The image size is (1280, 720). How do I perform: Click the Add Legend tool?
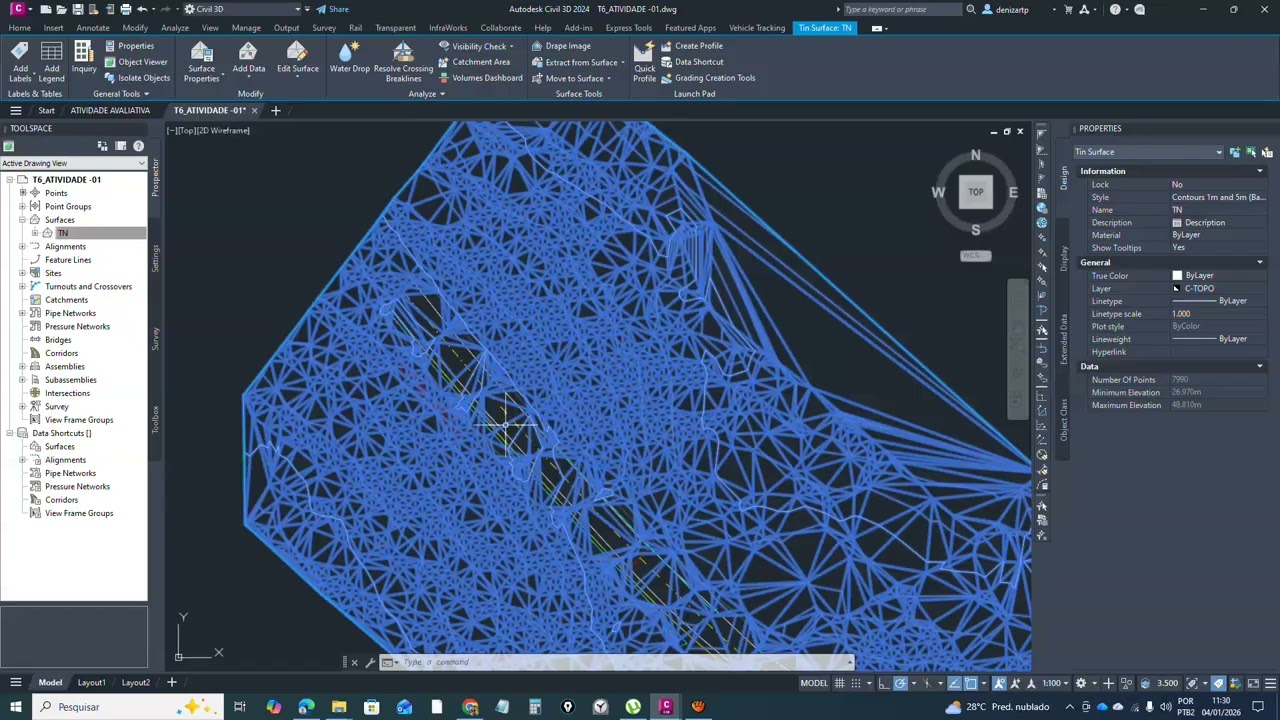click(52, 62)
